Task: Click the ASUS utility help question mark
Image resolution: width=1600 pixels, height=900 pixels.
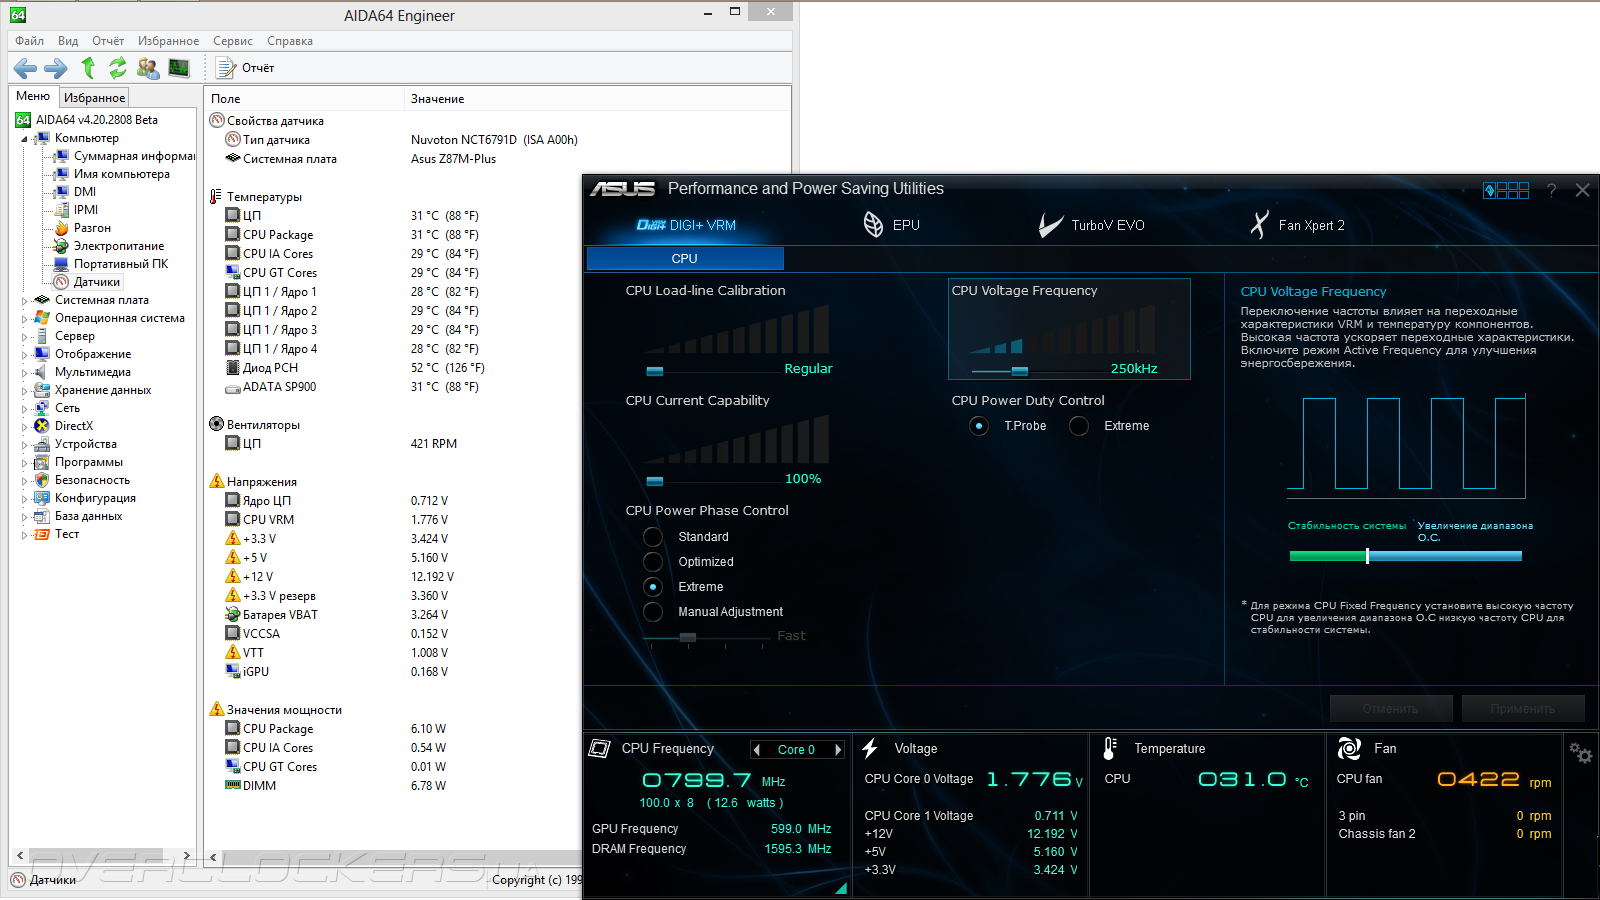Action: click(1551, 190)
